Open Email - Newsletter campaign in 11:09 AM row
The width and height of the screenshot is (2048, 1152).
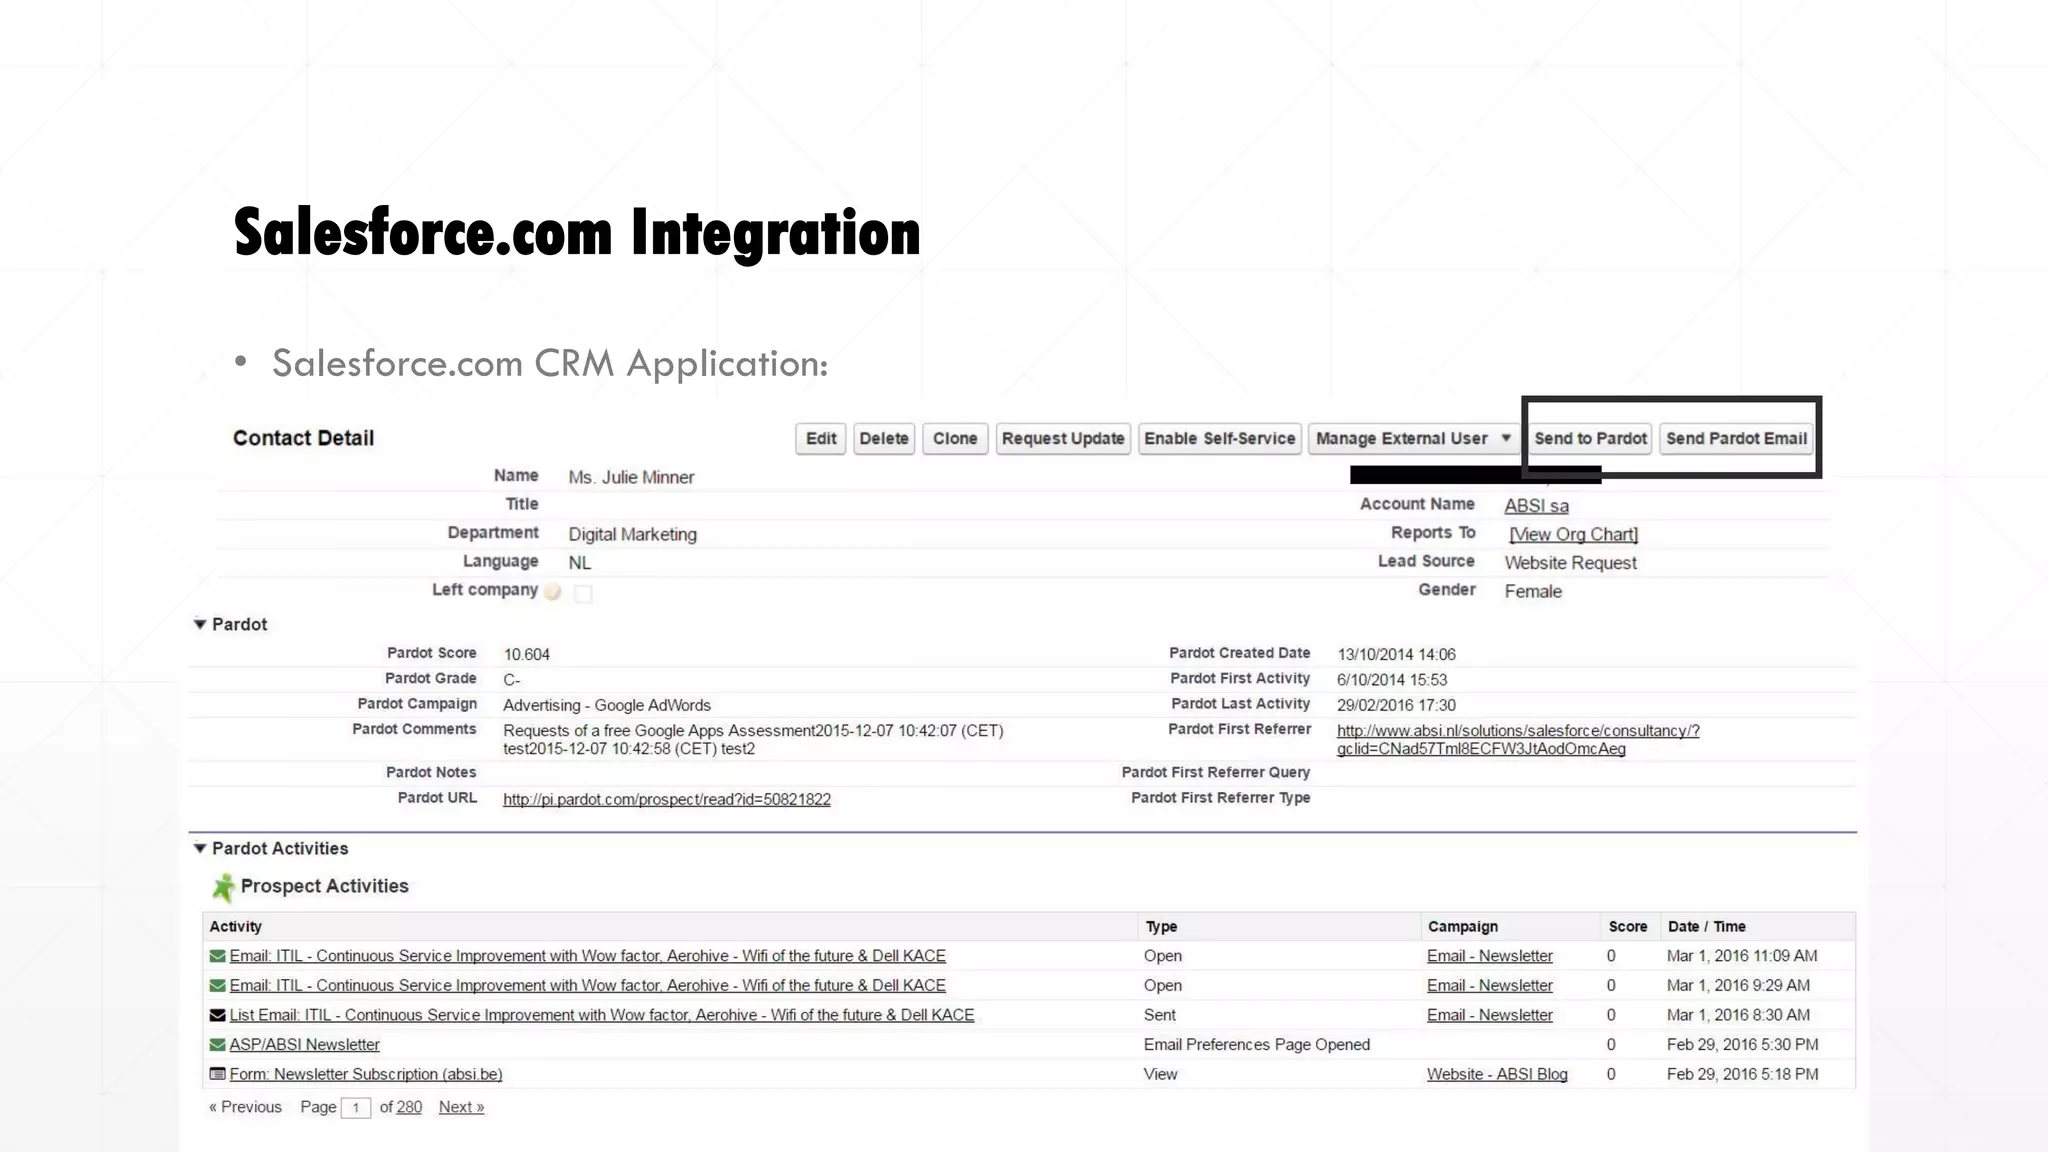[1490, 956]
